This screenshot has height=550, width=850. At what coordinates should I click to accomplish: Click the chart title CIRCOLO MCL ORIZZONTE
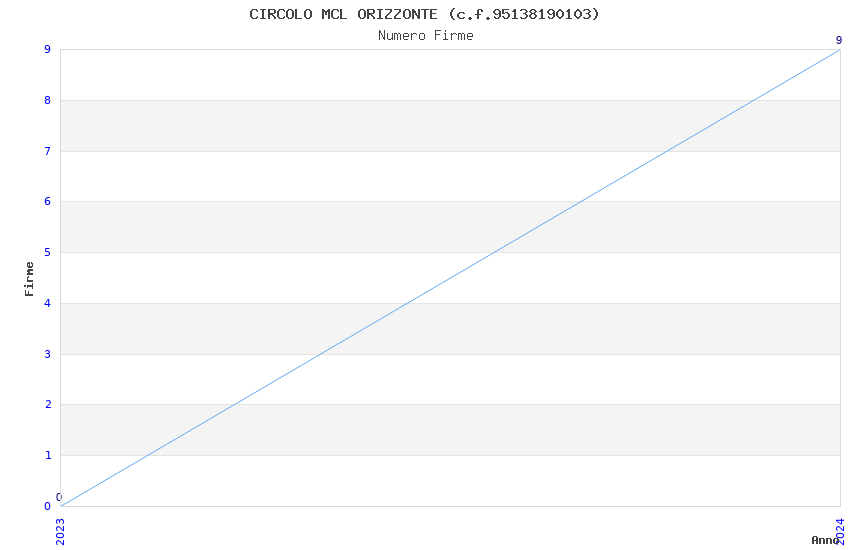[x=425, y=14]
